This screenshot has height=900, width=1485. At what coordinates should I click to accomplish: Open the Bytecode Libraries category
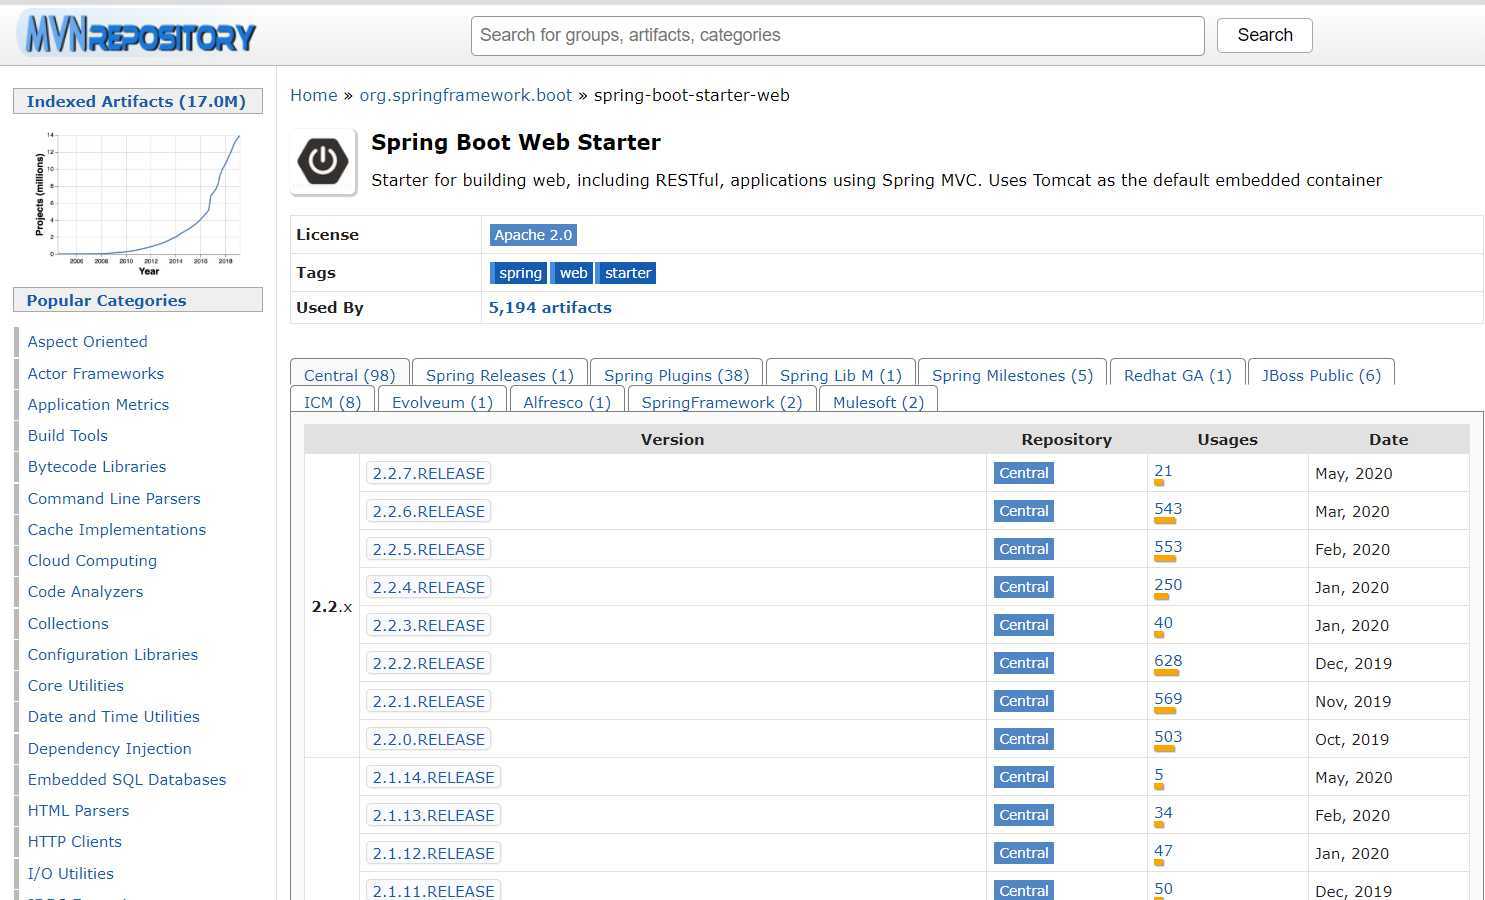[96, 467]
